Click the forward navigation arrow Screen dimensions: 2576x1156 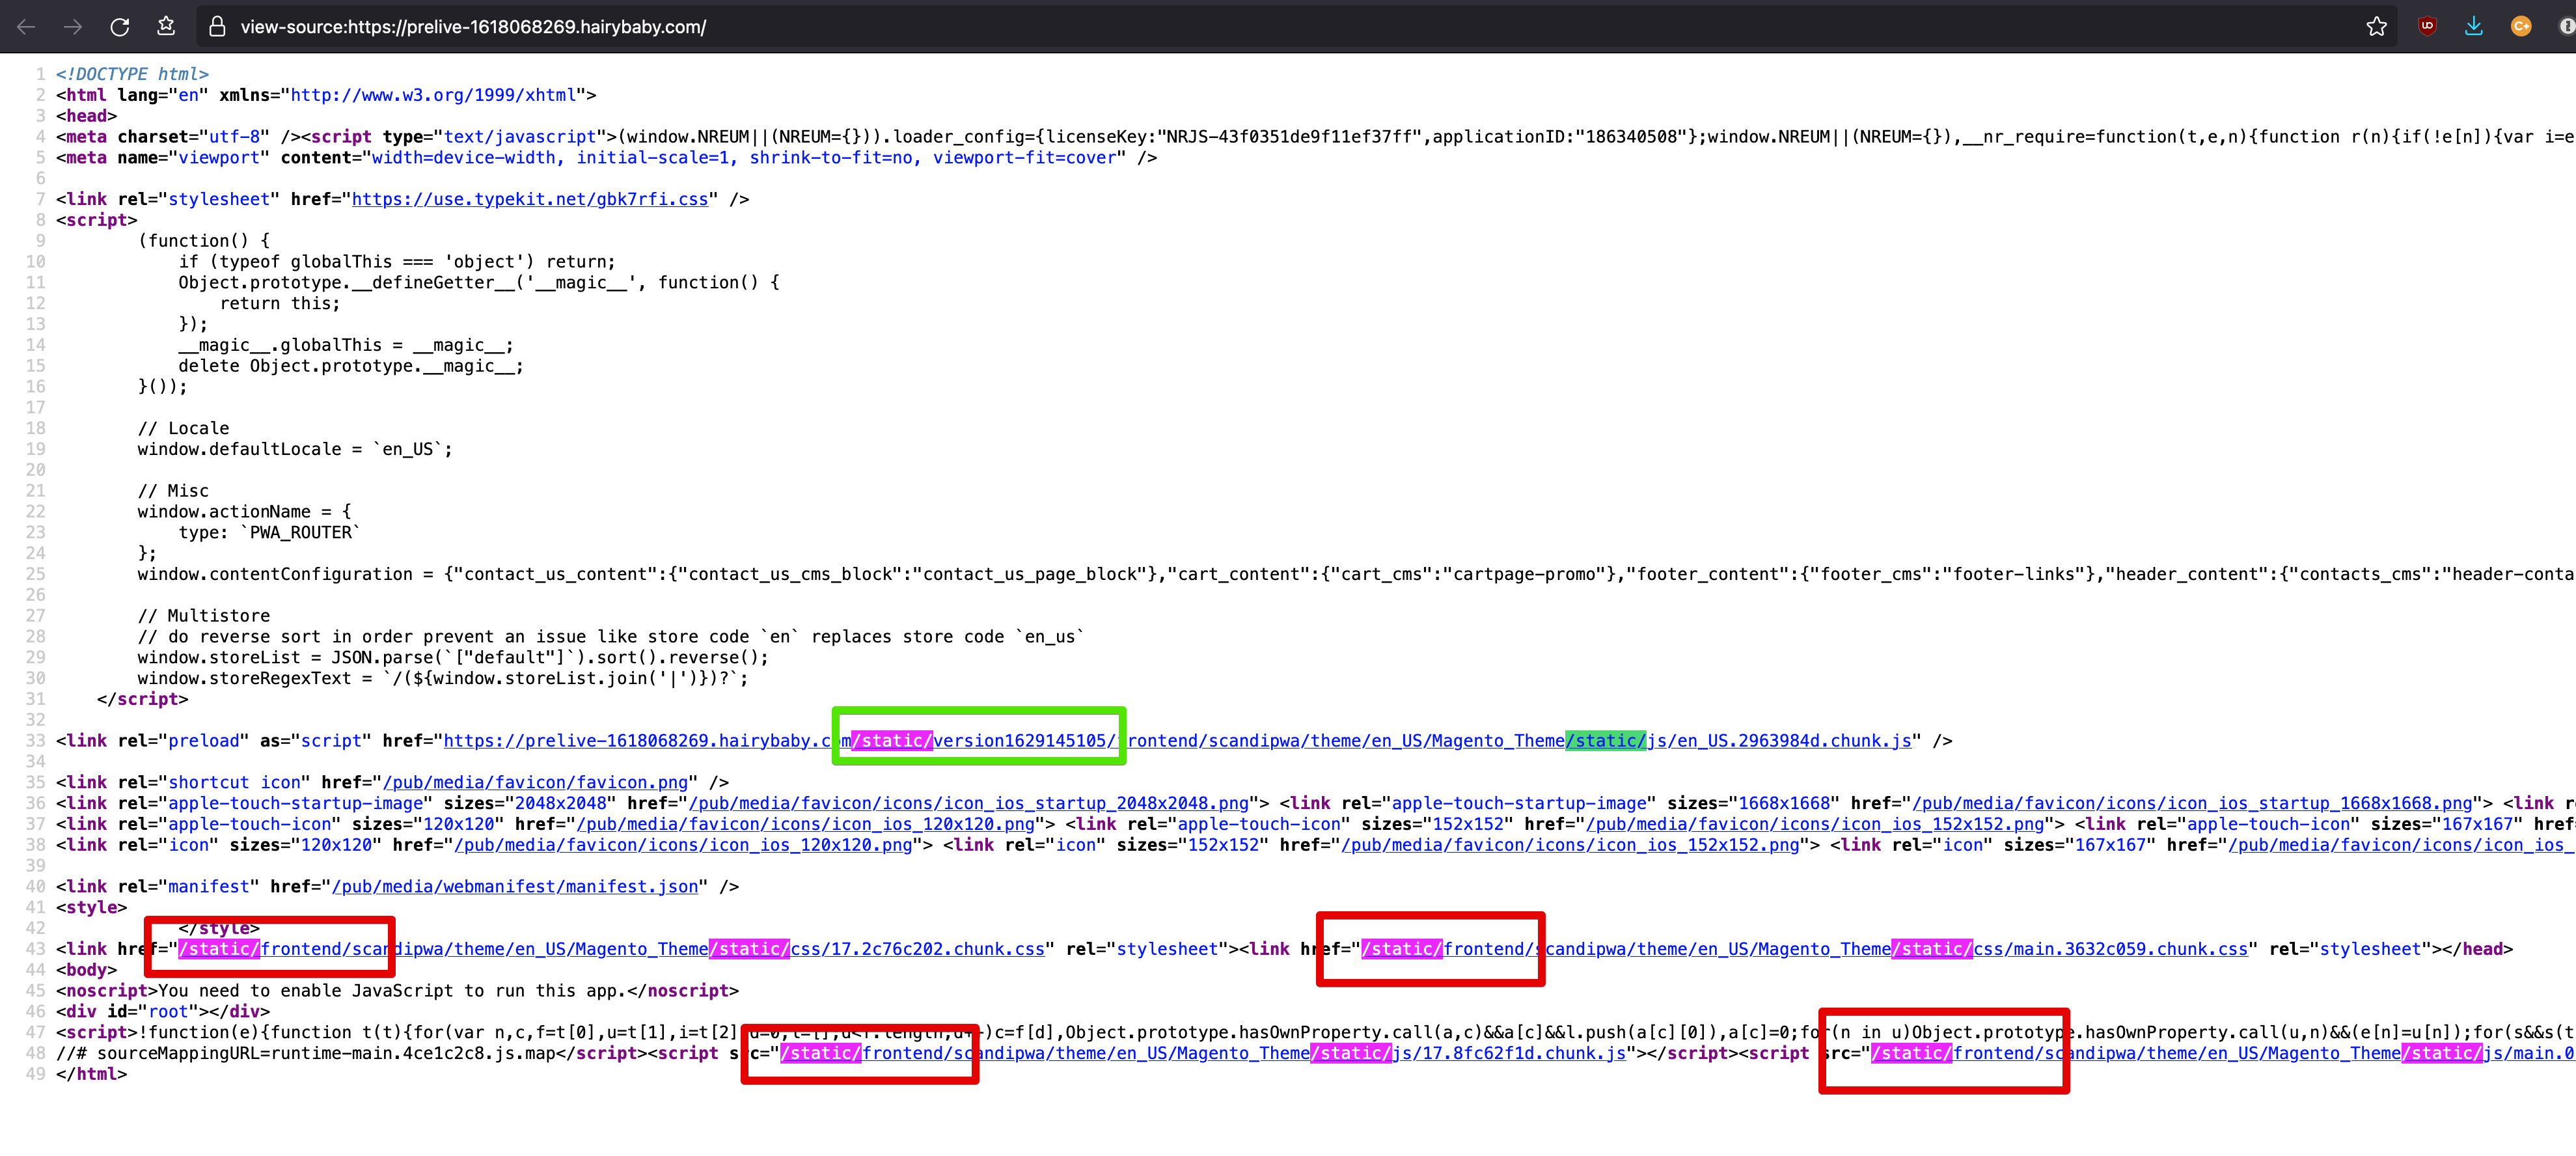click(x=72, y=26)
